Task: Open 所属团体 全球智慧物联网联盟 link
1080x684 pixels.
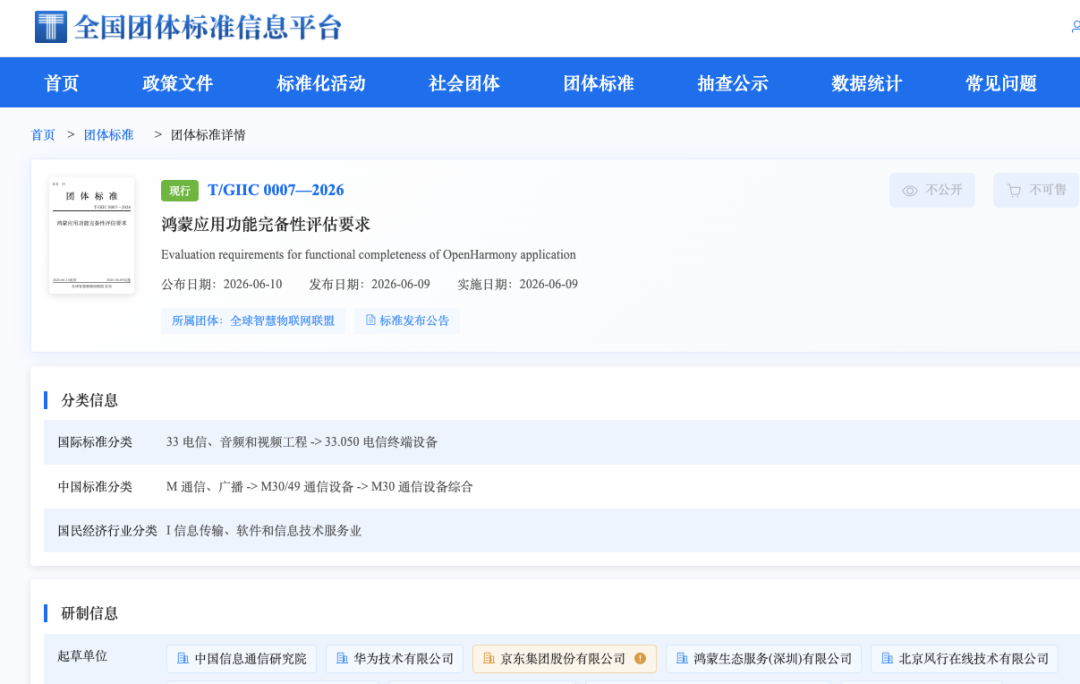Action: click(x=253, y=321)
